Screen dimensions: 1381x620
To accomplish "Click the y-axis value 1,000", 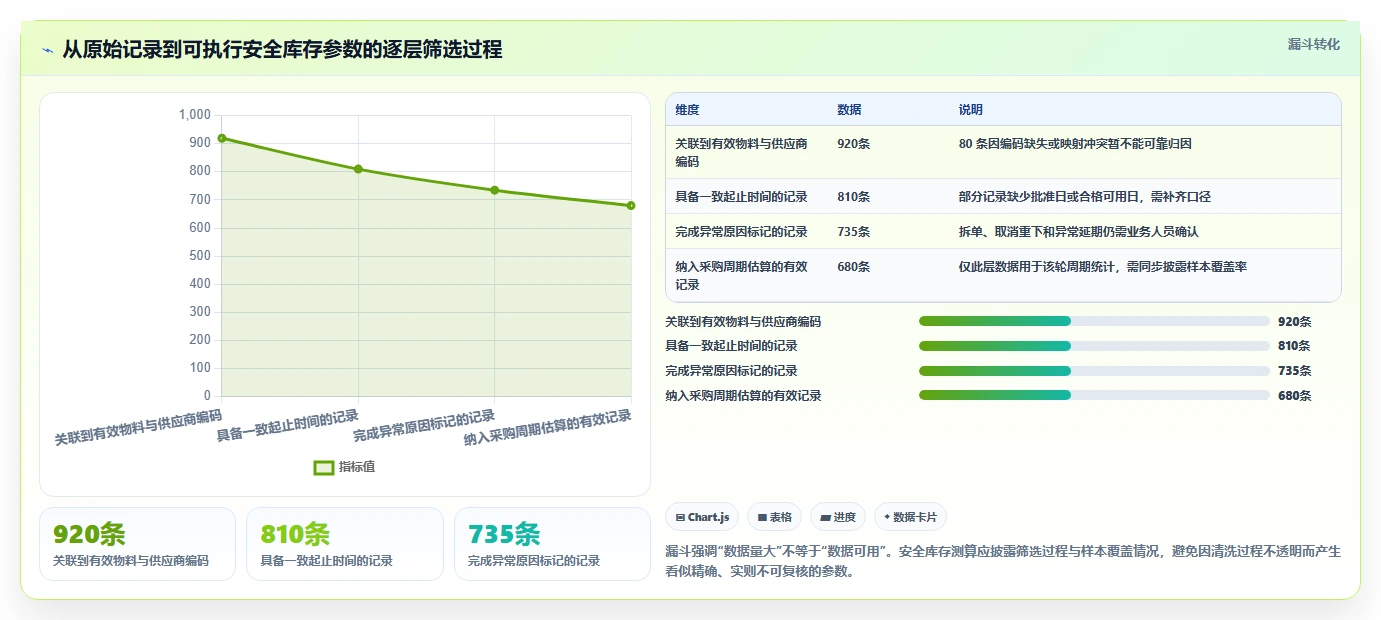I will point(195,115).
